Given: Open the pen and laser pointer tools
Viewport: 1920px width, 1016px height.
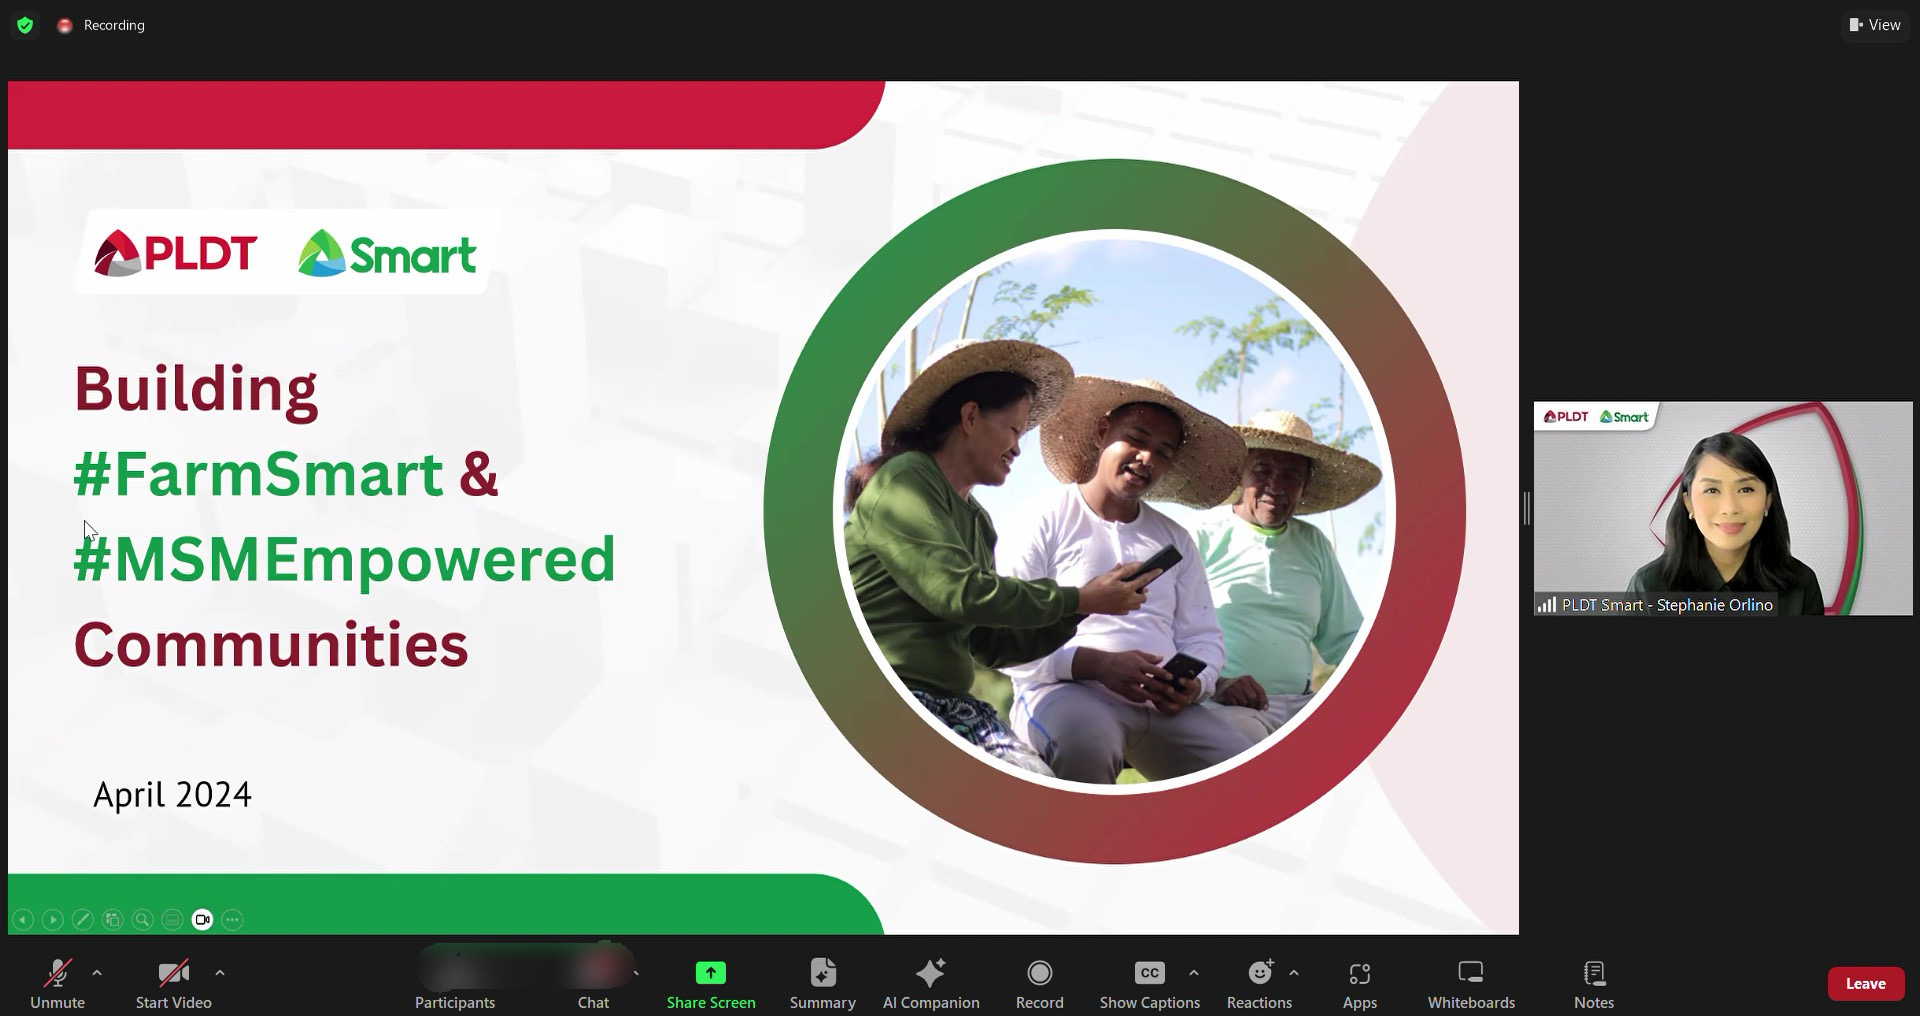Looking at the screenshot, I should click(x=83, y=920).
